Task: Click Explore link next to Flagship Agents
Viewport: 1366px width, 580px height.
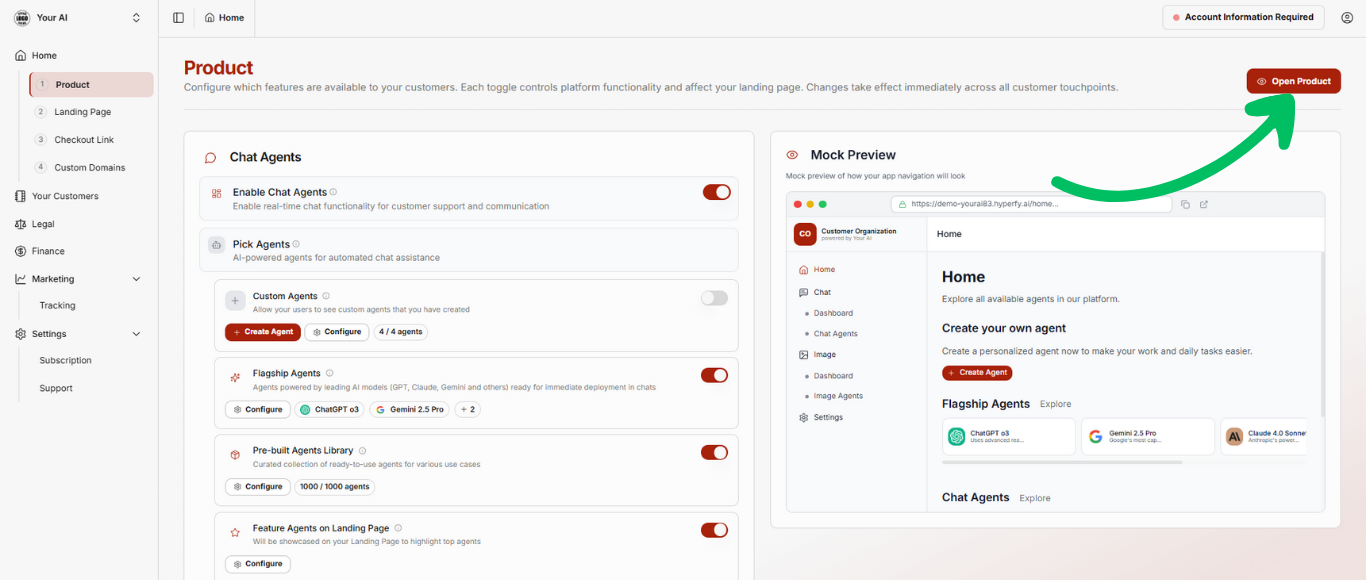Action: click(1055, 404)
